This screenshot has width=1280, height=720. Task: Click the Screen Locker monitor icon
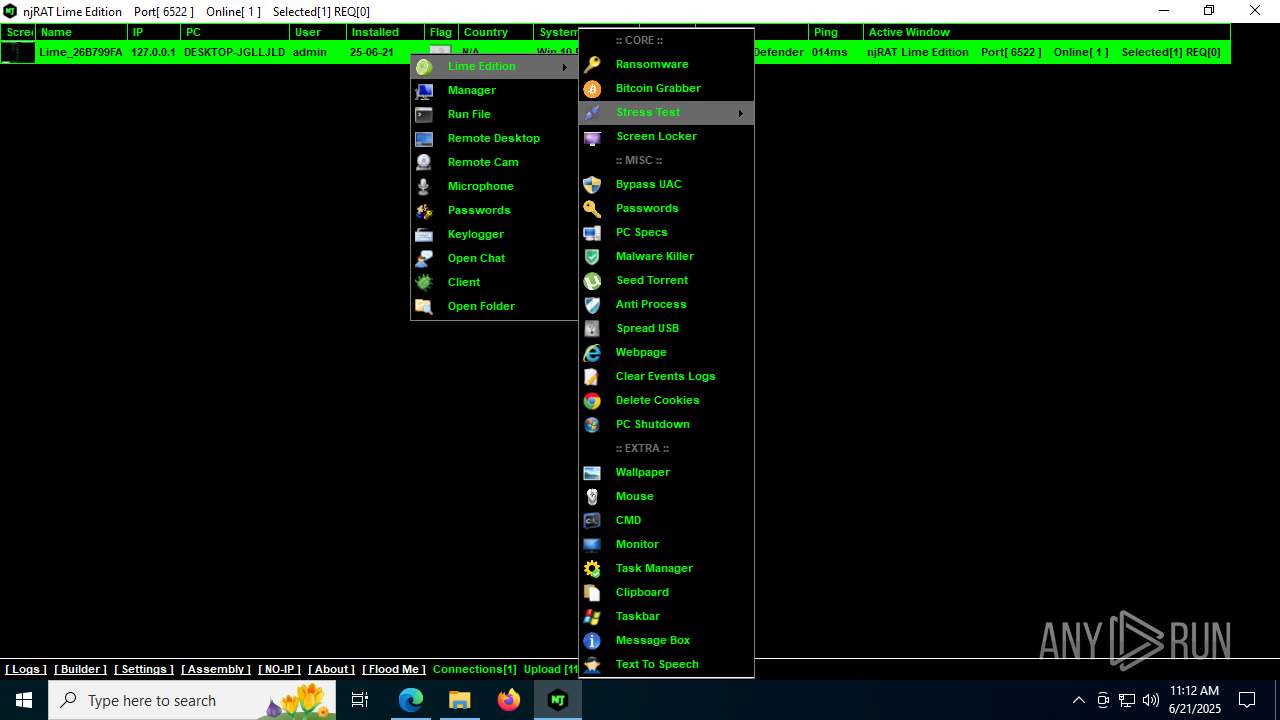click(x=592, y=137)
